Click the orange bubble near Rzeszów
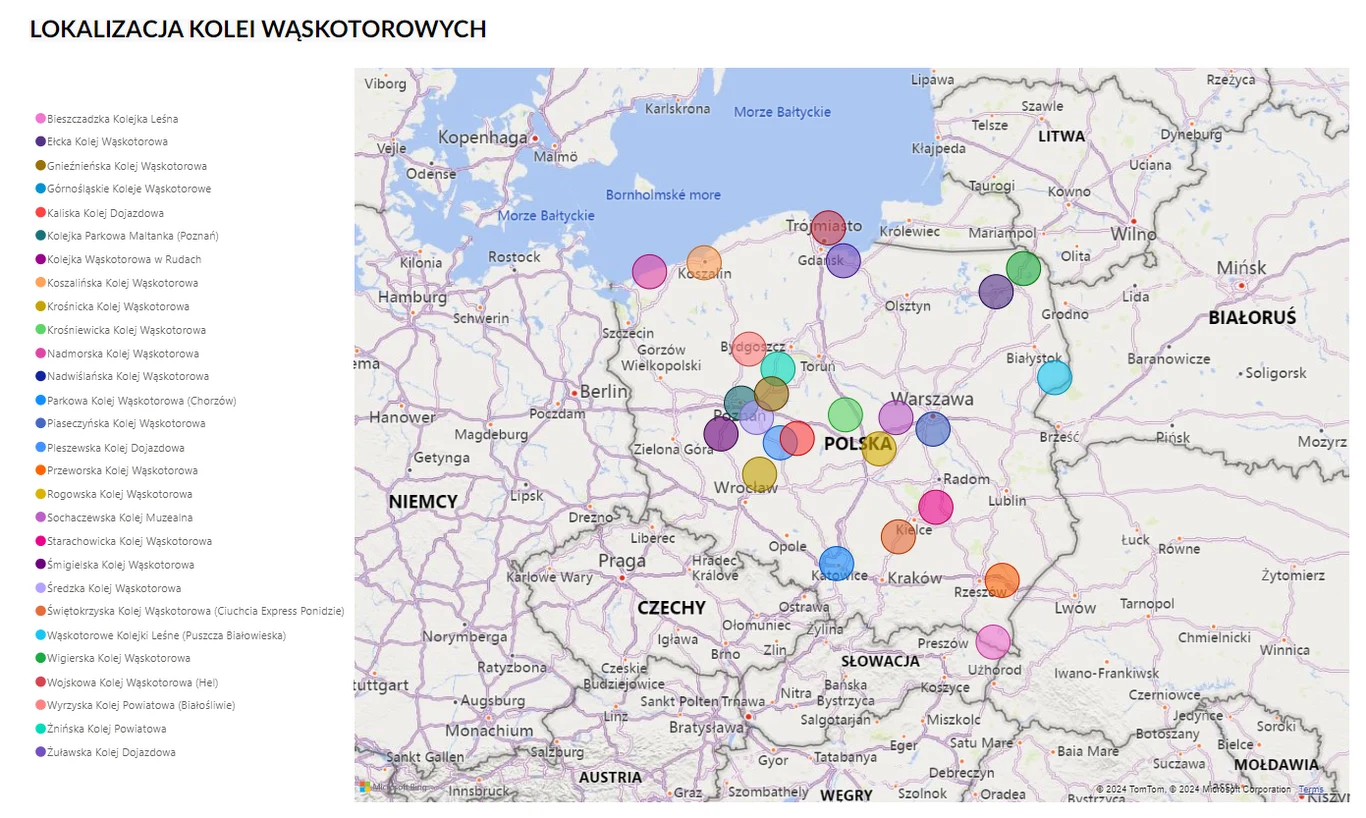This screenshot has width=1366, height=818. (1002, 580)
